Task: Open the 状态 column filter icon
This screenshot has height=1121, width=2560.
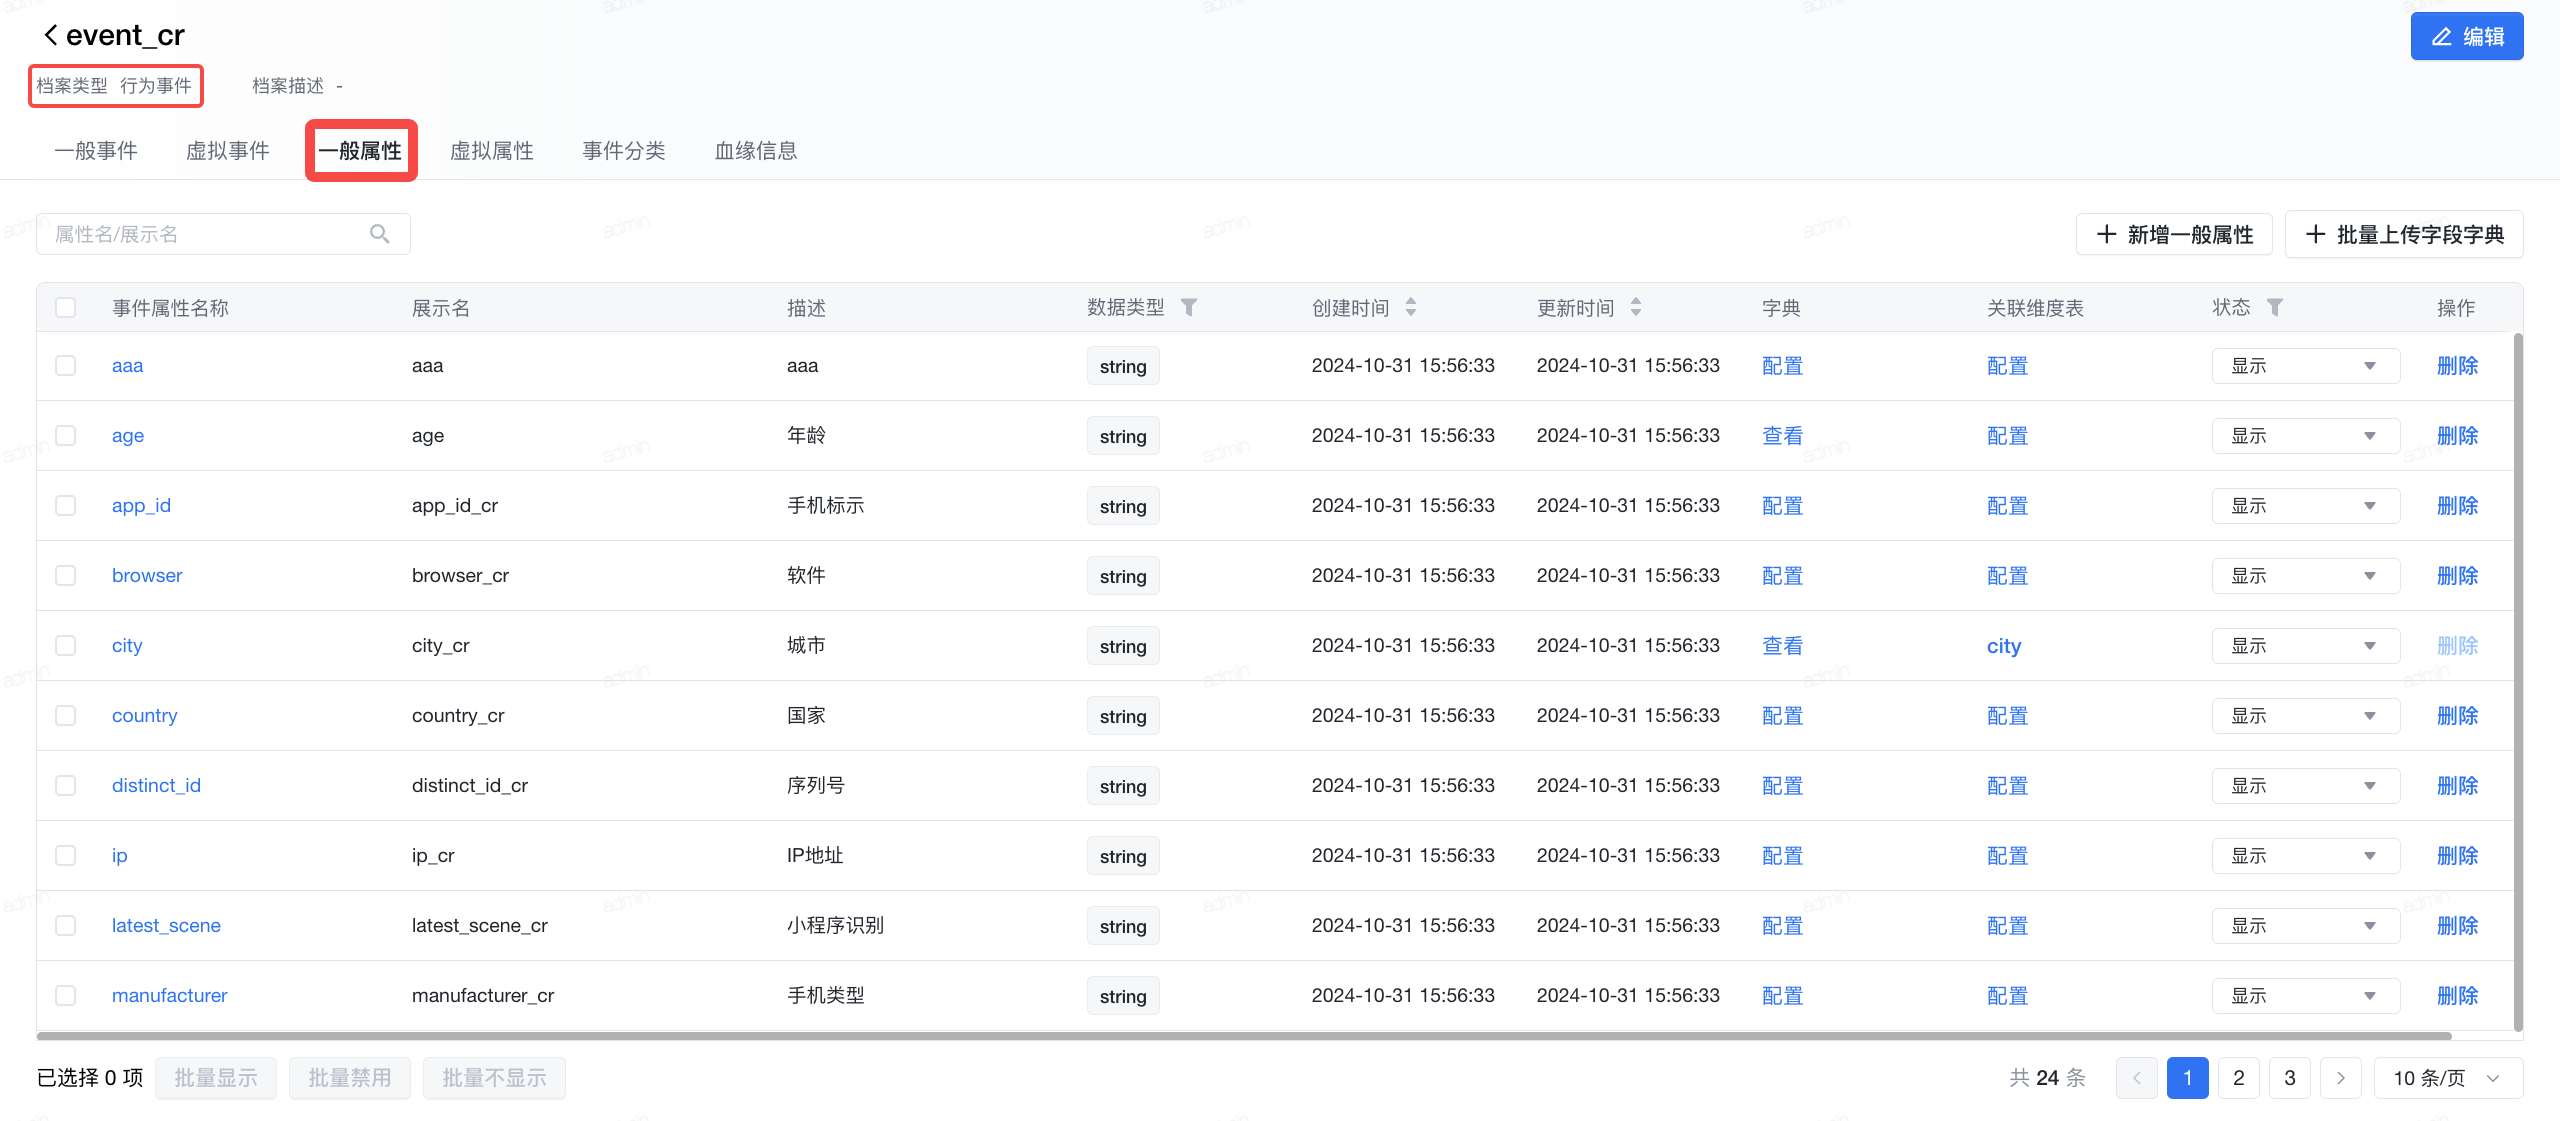Action: (2275, 307)
